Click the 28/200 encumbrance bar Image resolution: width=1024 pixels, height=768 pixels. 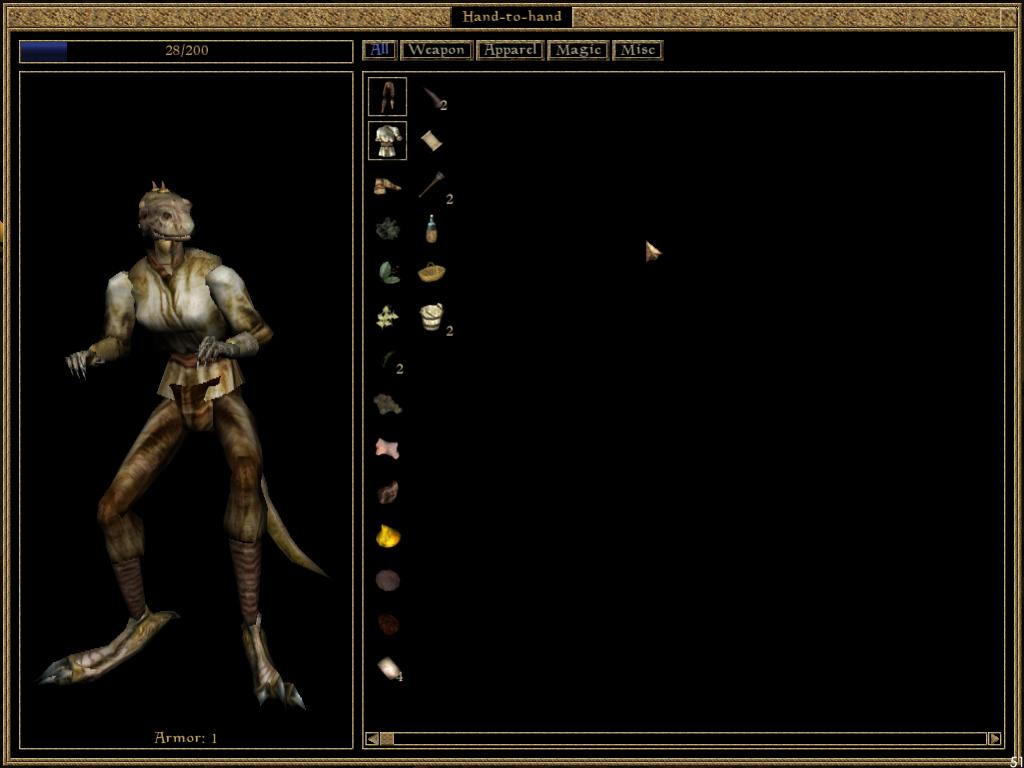point(186,51)
